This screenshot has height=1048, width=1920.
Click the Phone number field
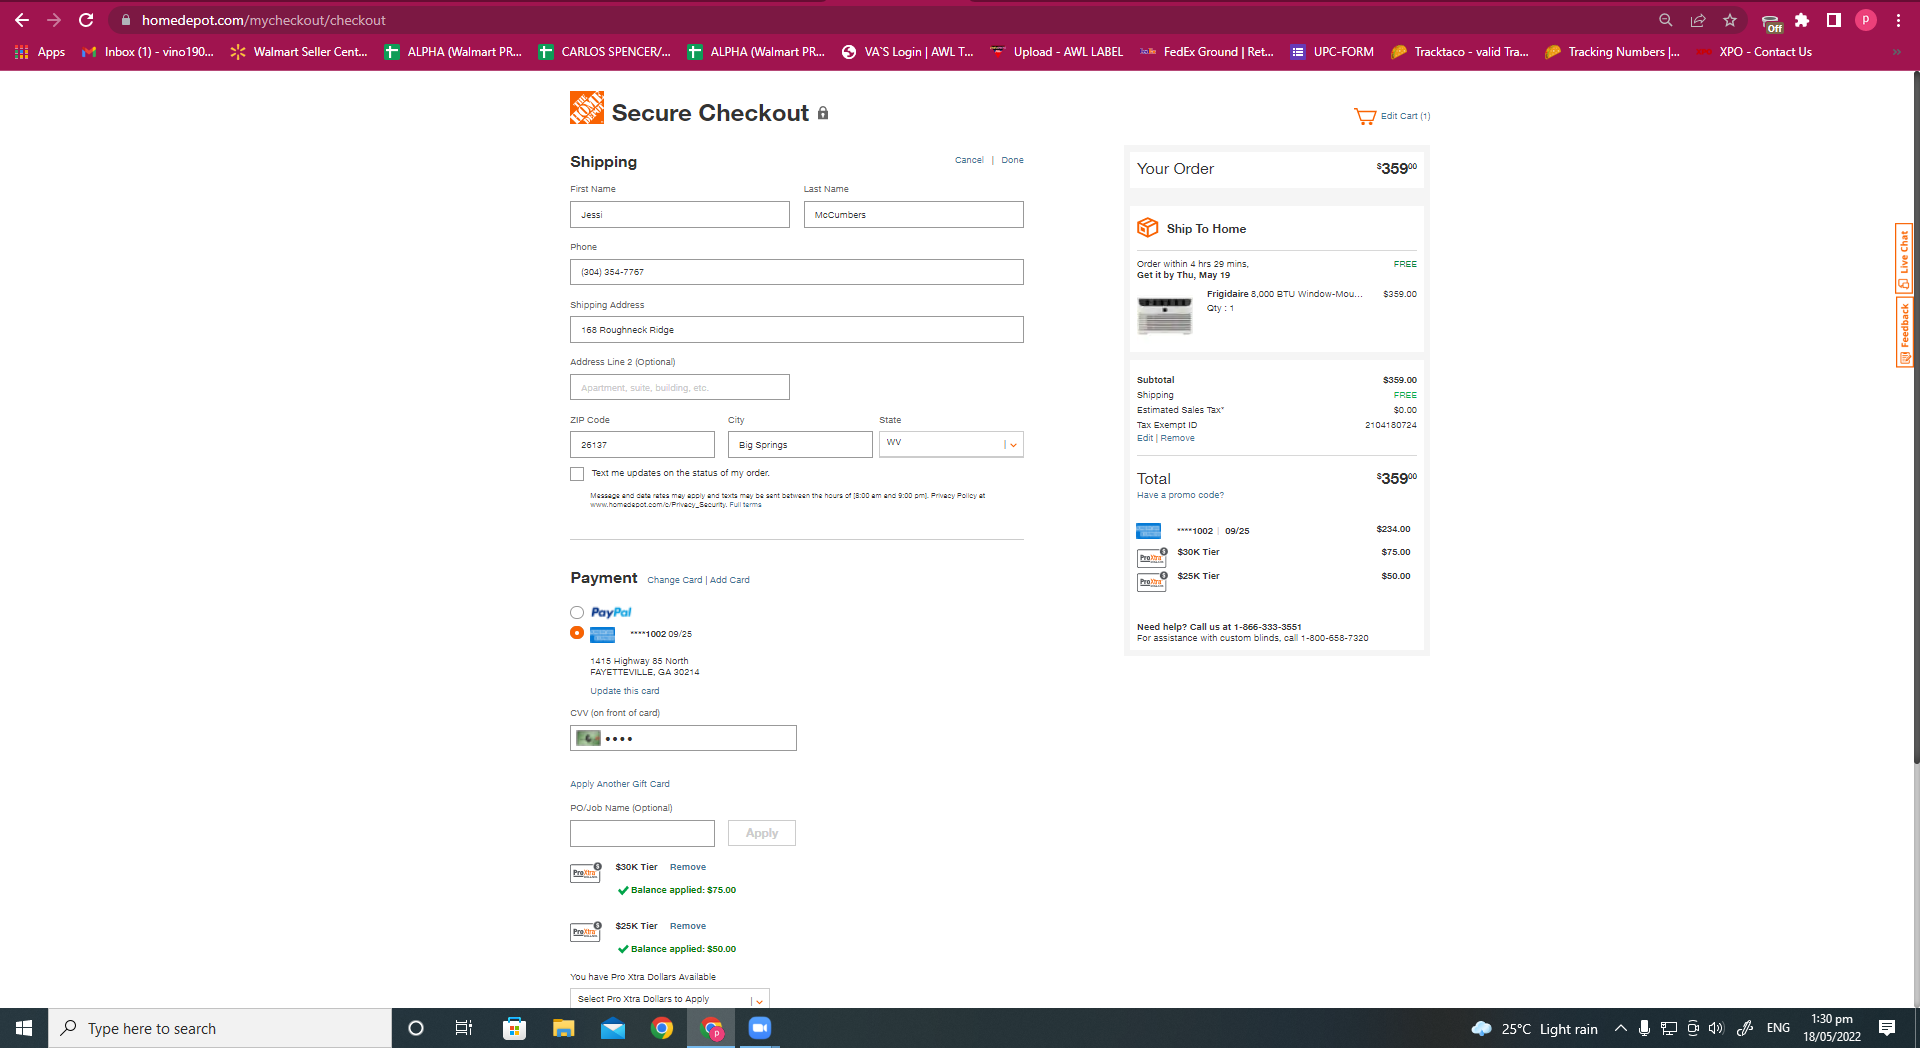coord(797,272)
